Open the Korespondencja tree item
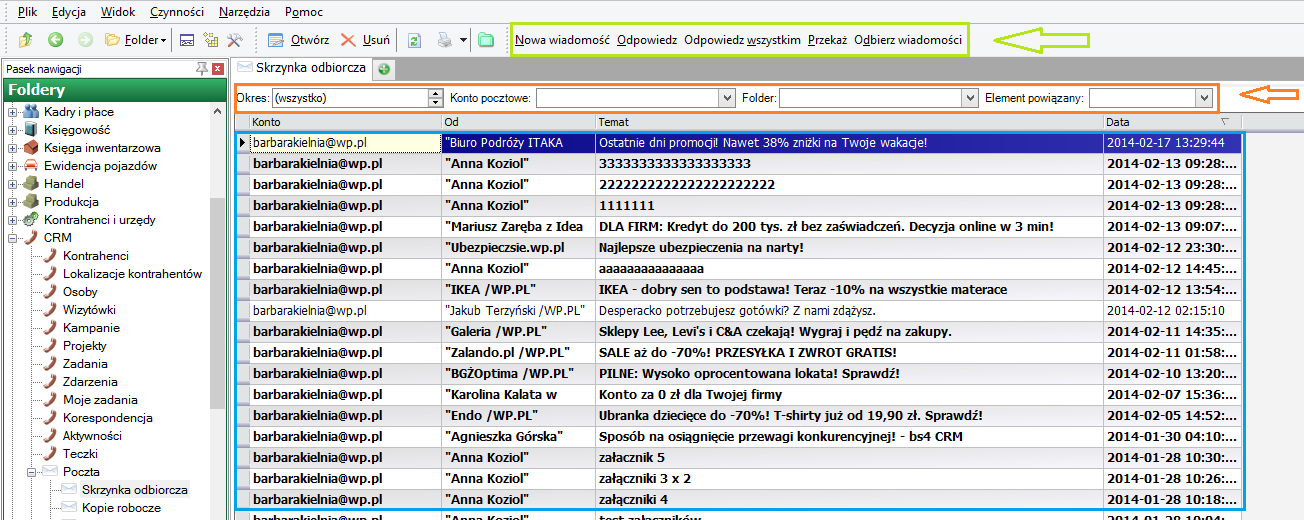1304x520 pixels. pos(108,418)
